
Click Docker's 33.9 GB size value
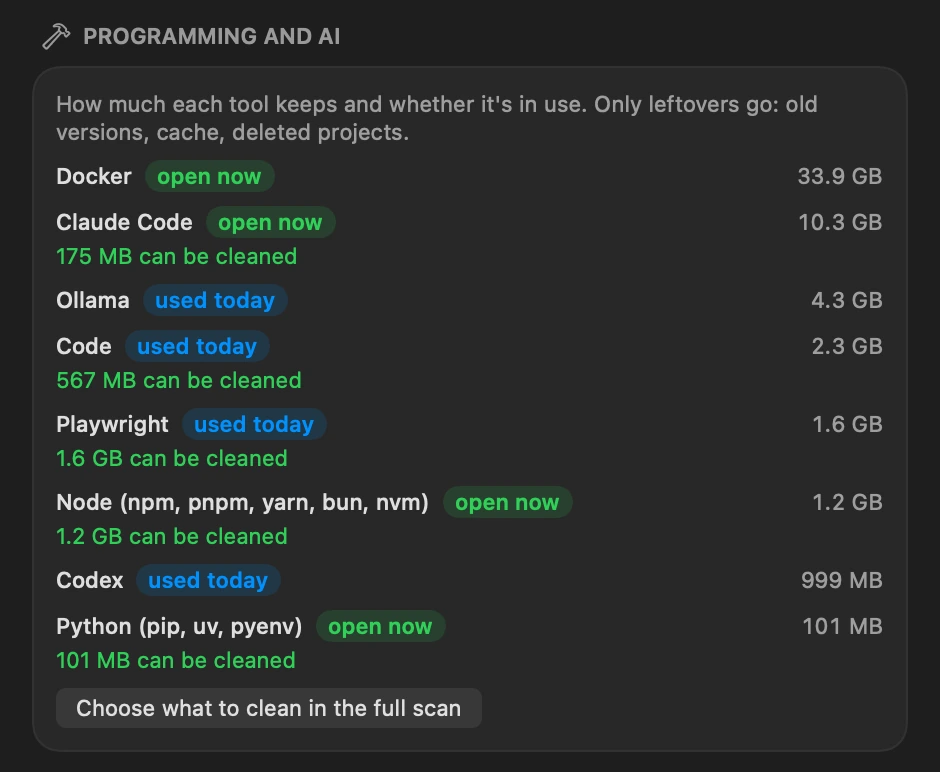pyautogui.click(x=839, y=176)
